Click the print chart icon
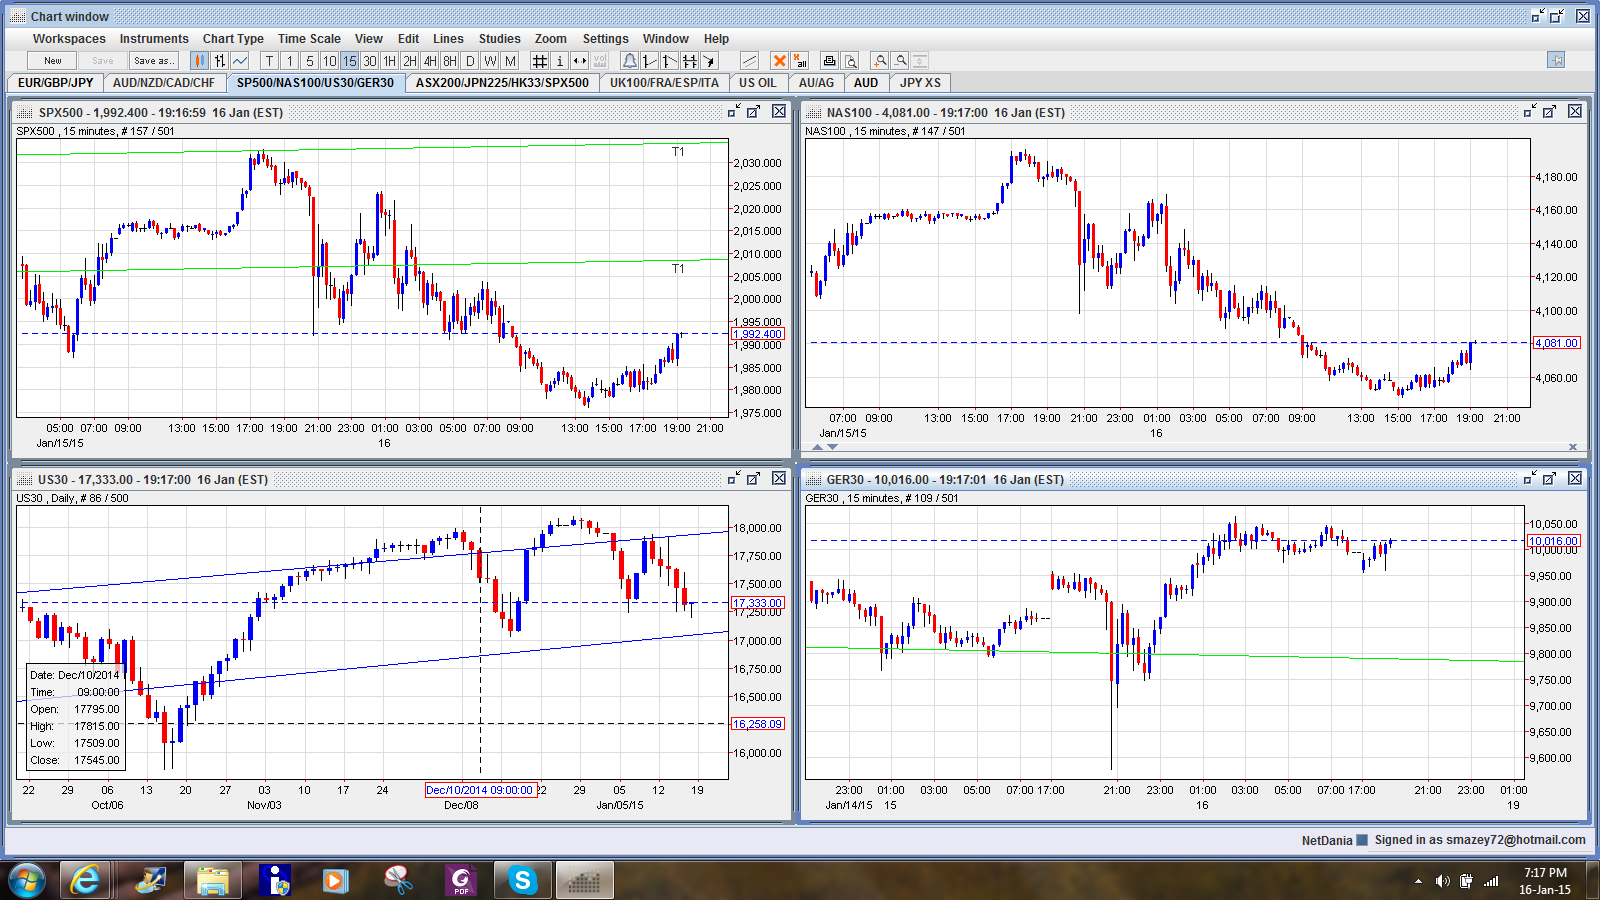 click(x=829, y=61)
